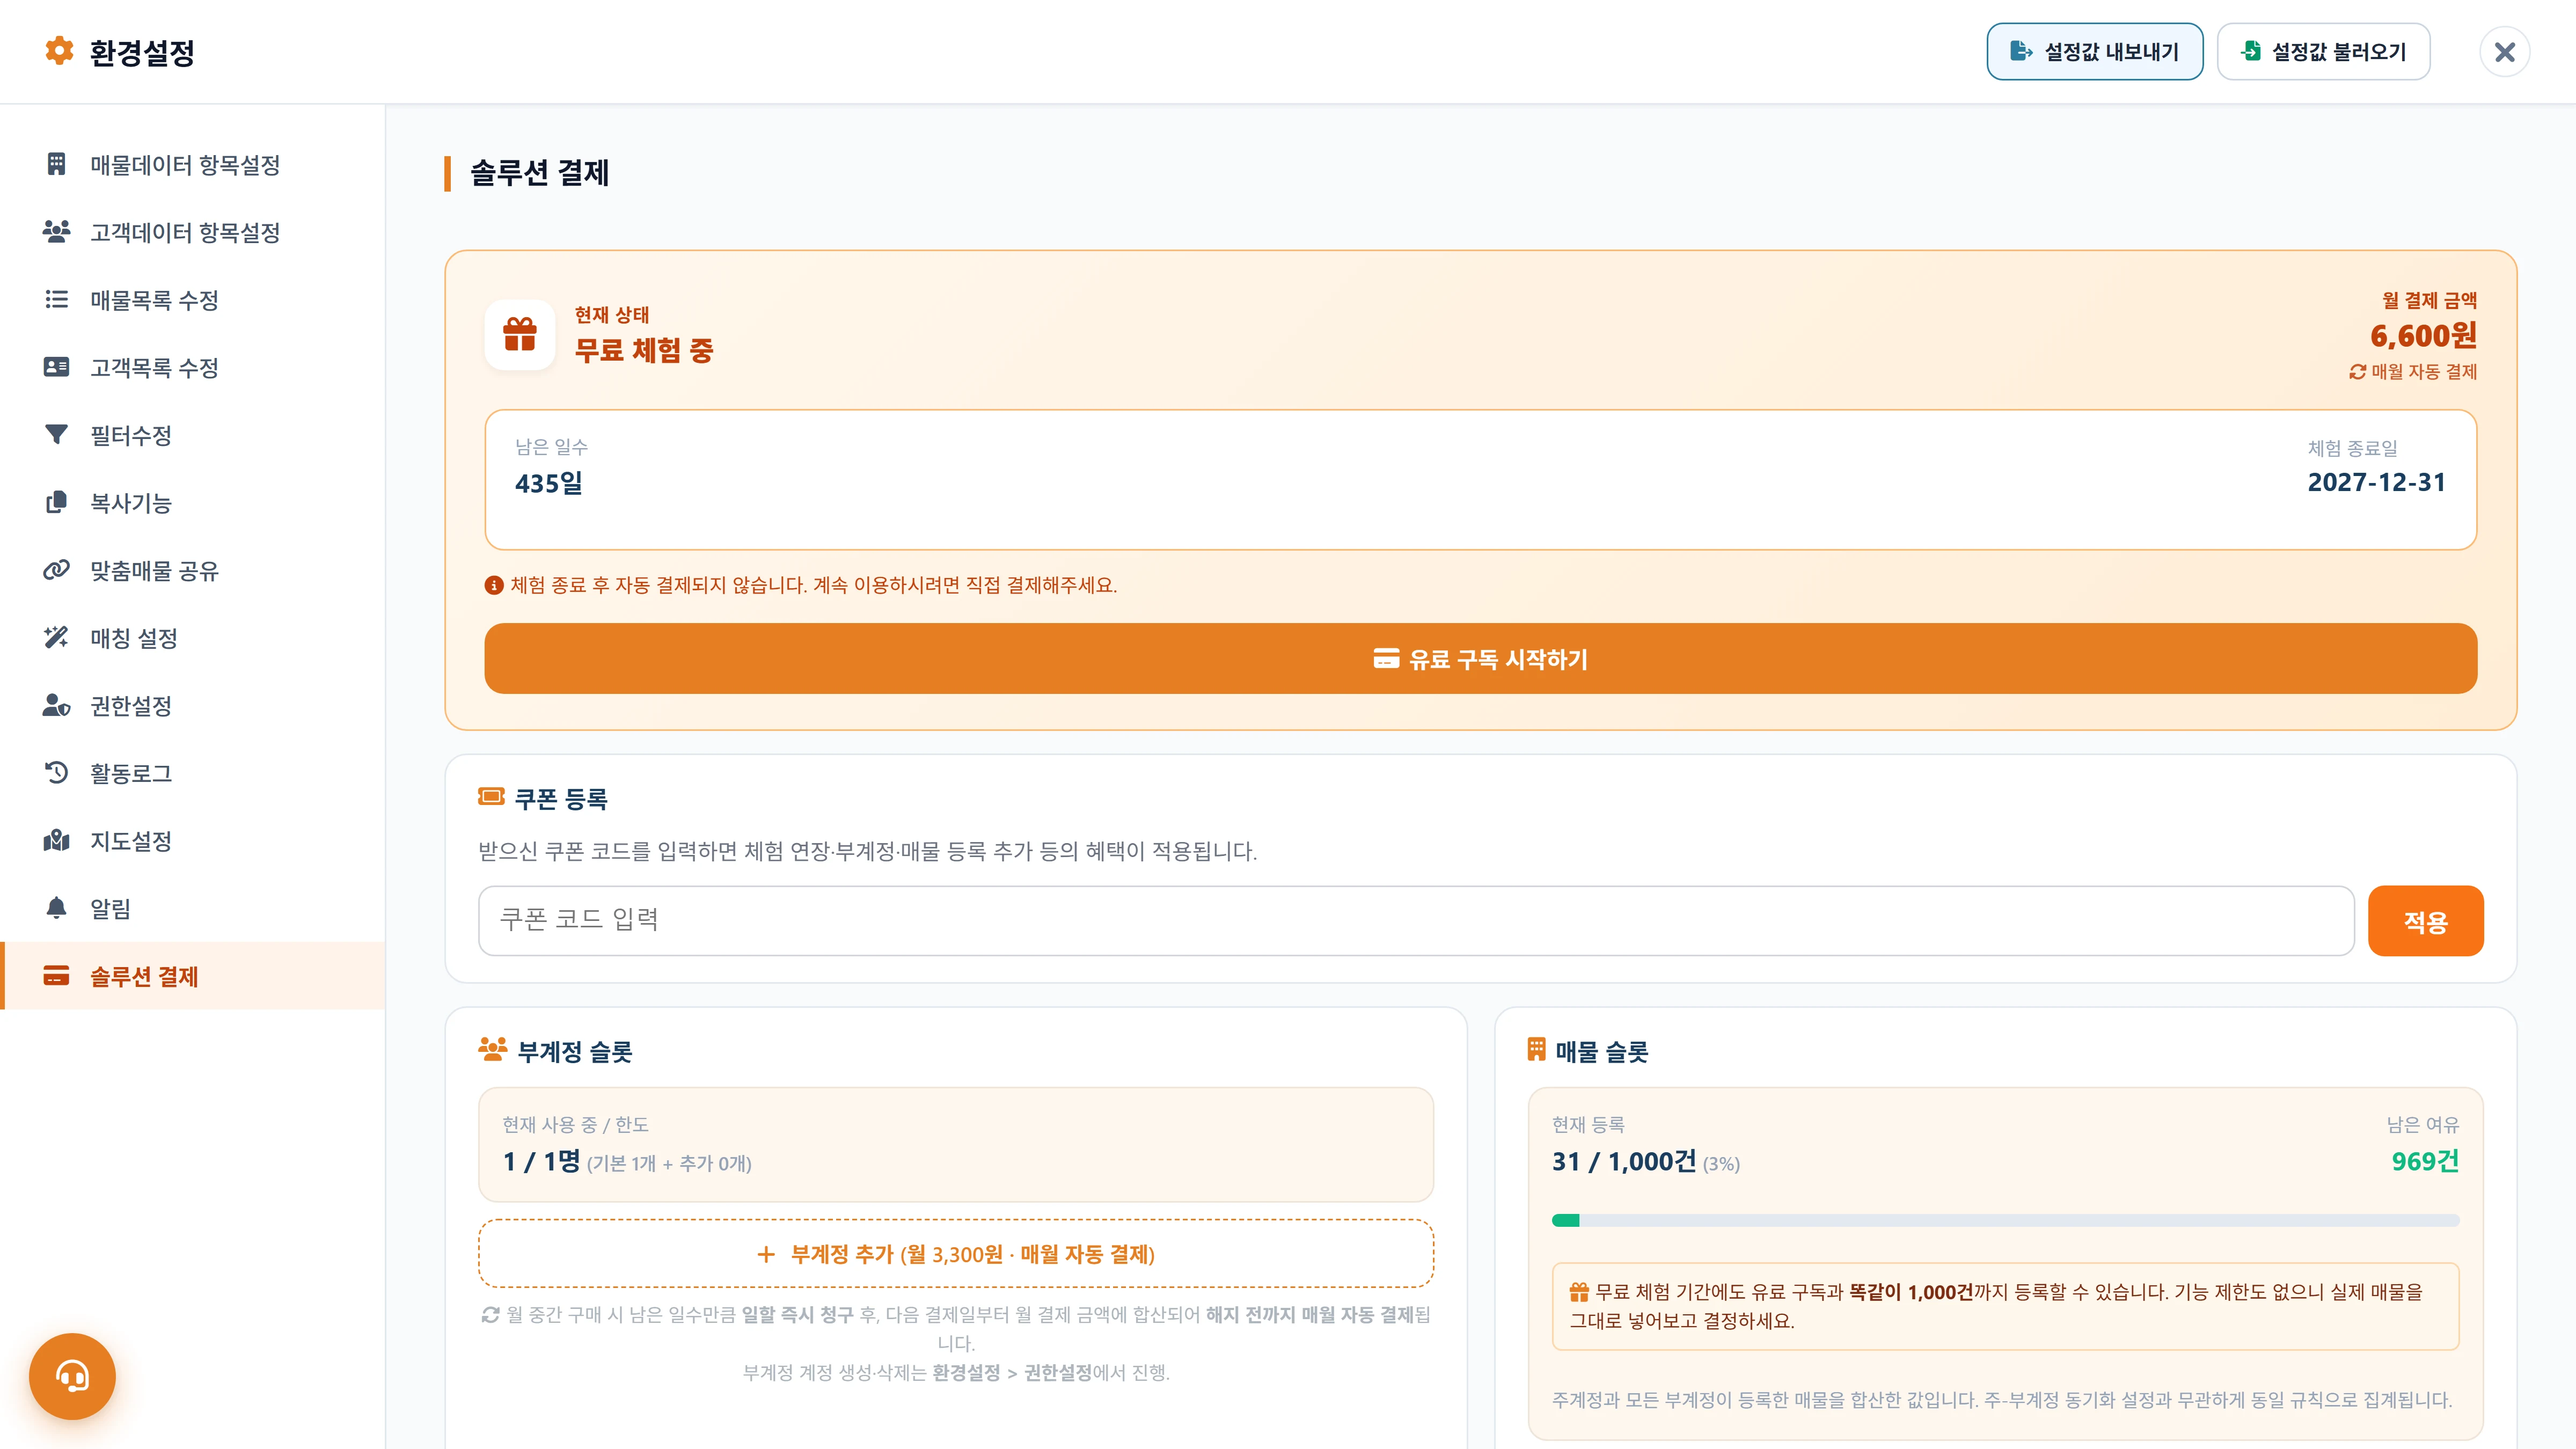Image resolution: width=2576 pixels, height=1449 pixels.
Task: Click 설정값 불러오기 button
Action: (2323, 51)
